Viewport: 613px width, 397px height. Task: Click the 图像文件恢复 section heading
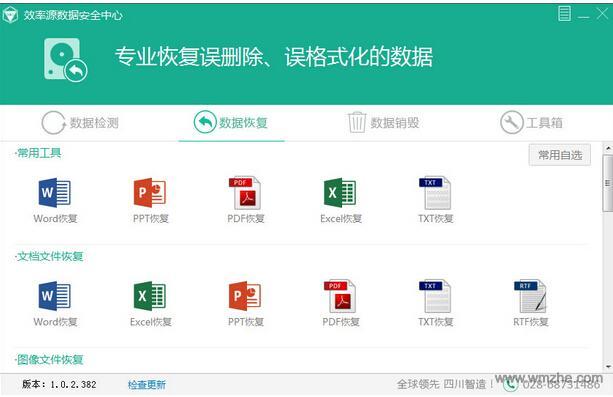pos(49,359)
